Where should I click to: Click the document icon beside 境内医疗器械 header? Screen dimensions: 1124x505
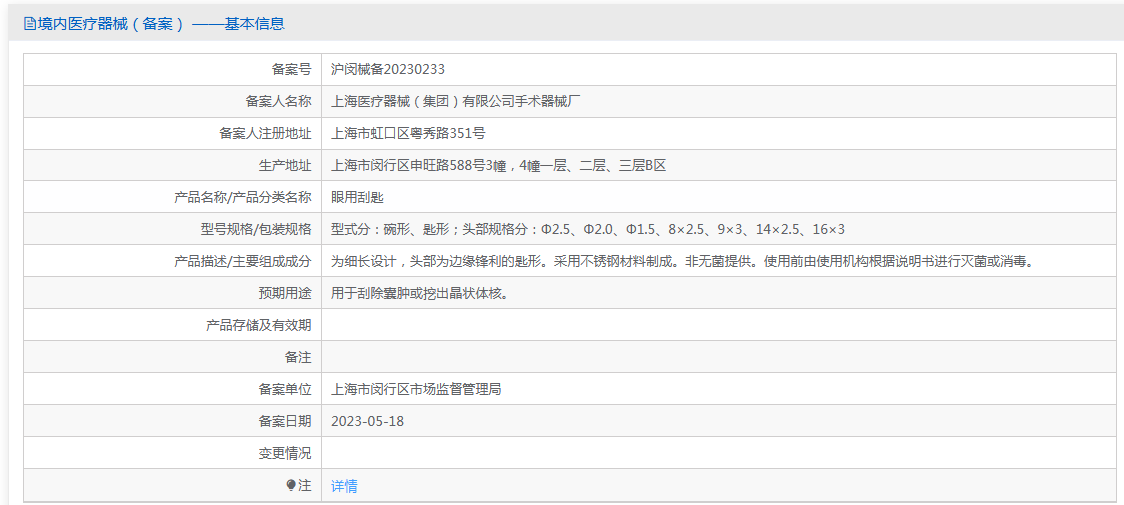pos(29,24)
